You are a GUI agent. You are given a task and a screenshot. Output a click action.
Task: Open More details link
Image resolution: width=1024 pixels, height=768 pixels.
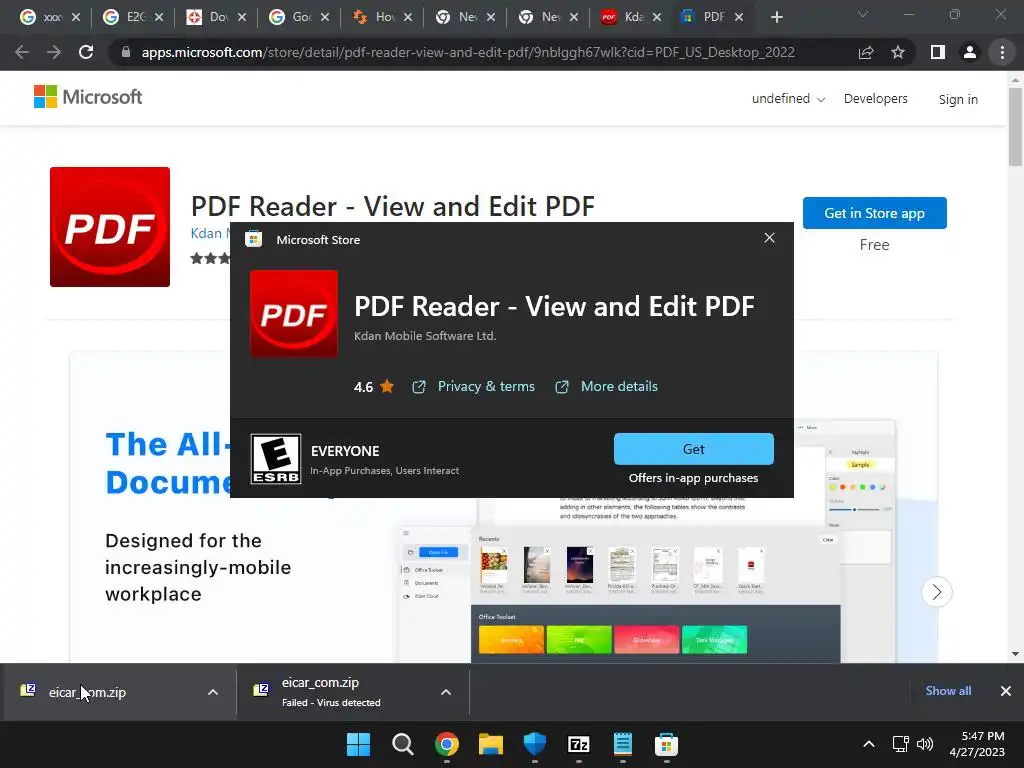[619, 387]
